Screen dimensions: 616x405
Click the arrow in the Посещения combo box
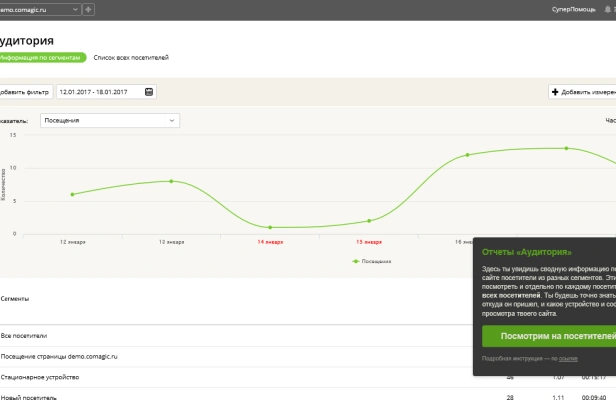172,121
